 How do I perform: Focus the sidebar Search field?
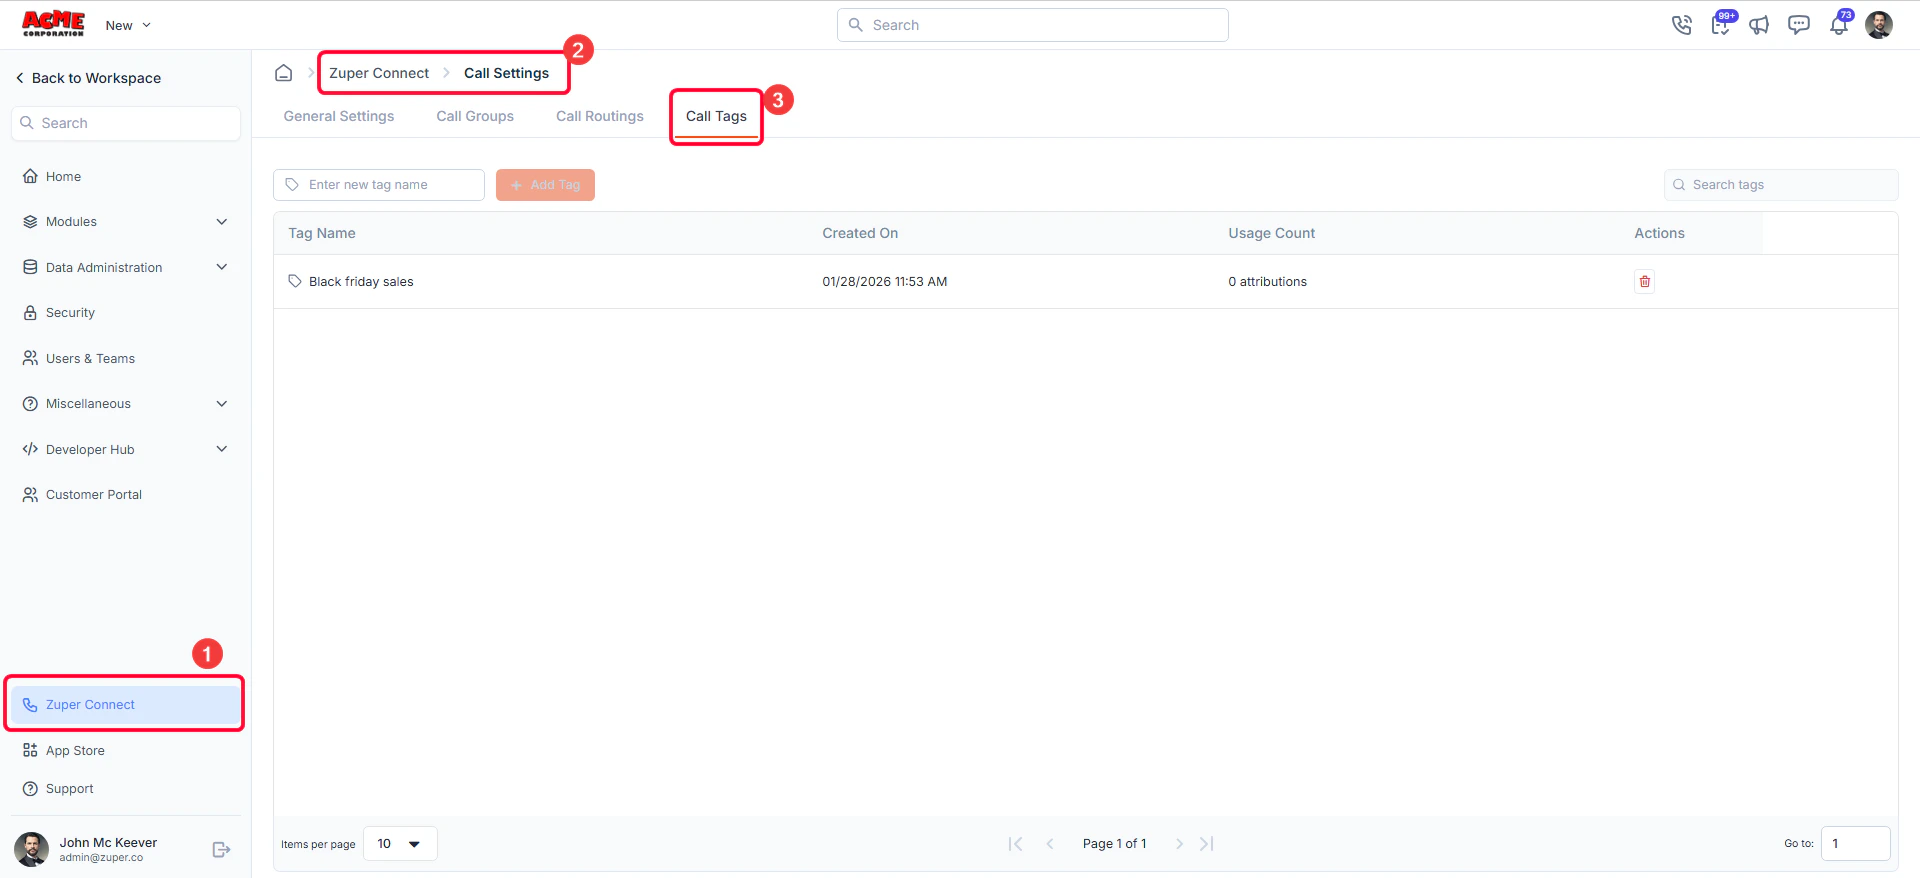point(126,123)
